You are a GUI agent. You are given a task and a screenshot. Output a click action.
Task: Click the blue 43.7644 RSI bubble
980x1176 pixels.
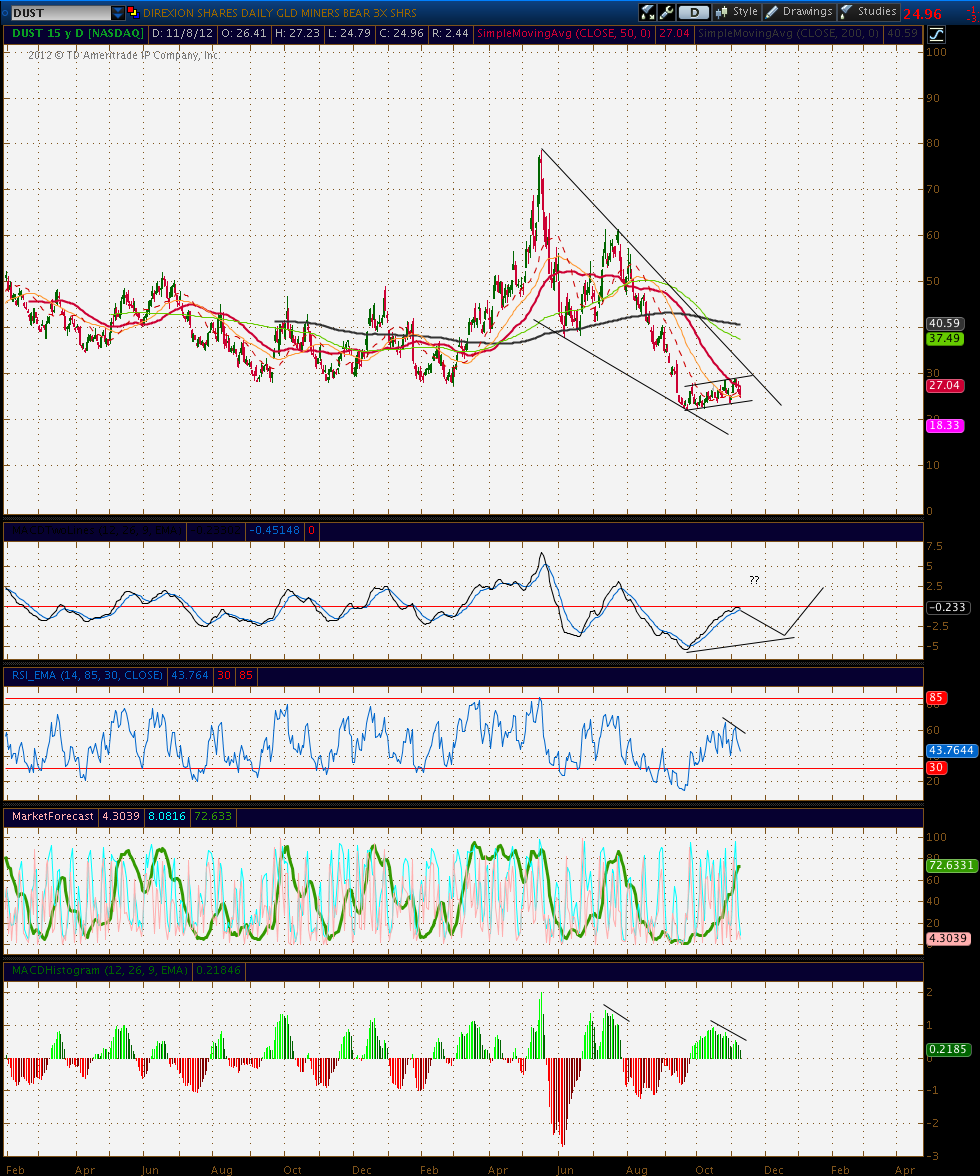951,750
